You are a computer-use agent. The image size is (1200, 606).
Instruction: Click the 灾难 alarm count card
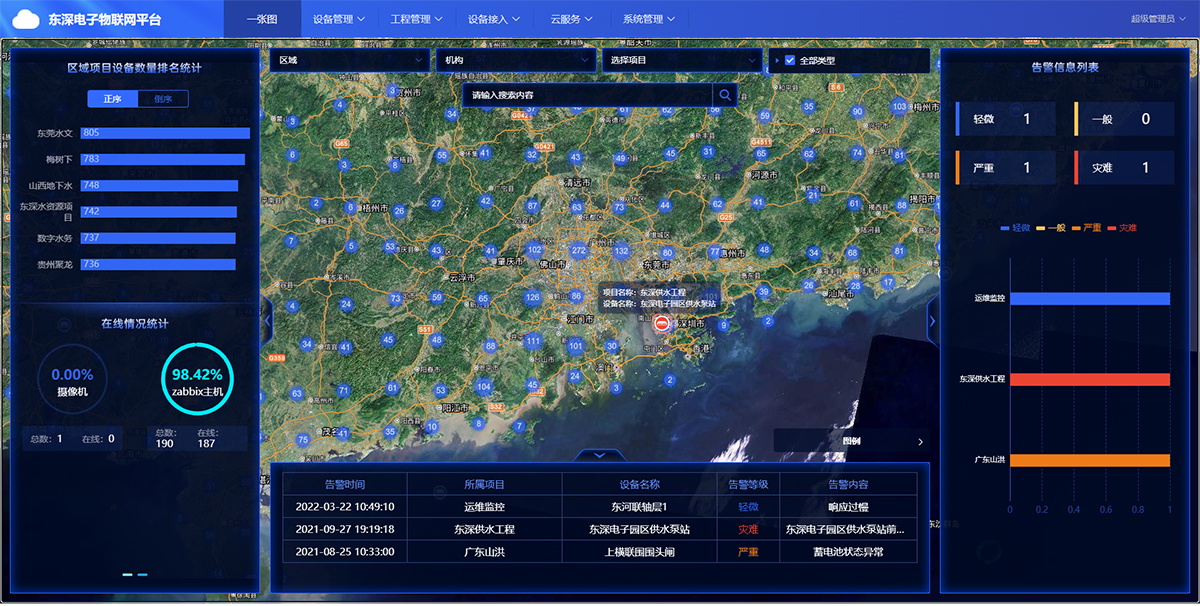pos(1124,168)
